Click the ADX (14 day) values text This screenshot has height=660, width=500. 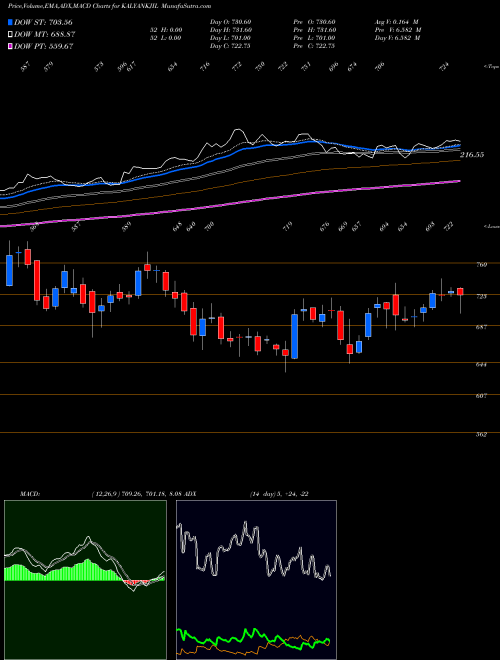coord(279,494)
